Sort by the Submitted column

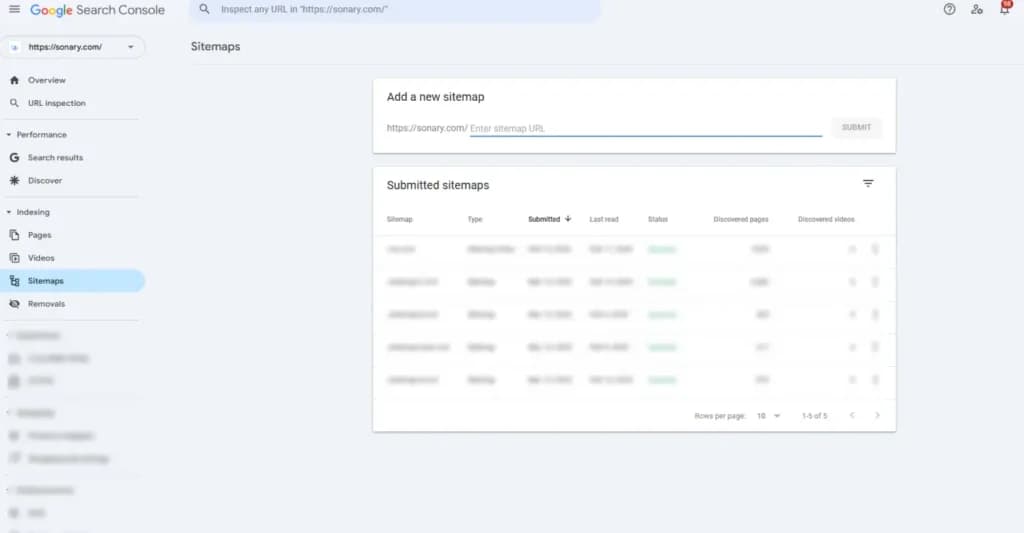[x=549, y=219]
